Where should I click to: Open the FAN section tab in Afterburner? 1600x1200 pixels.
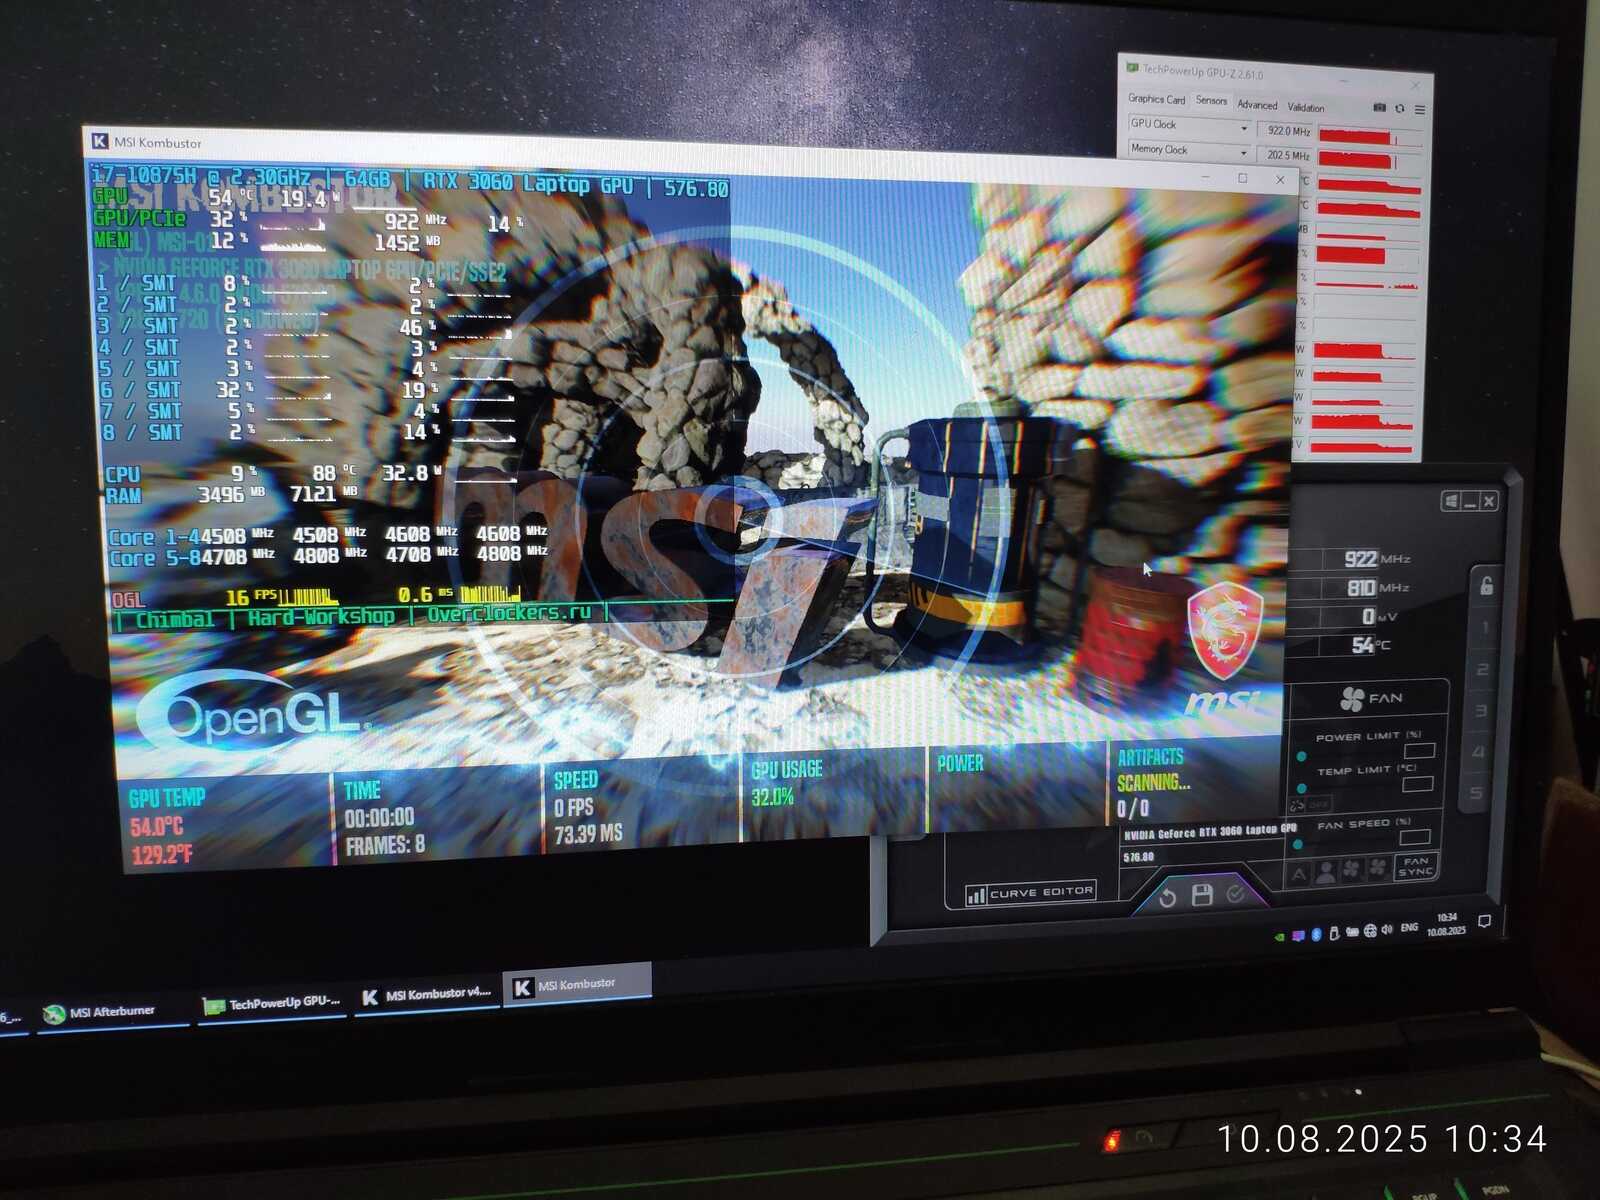click(x=1371, y=698)
